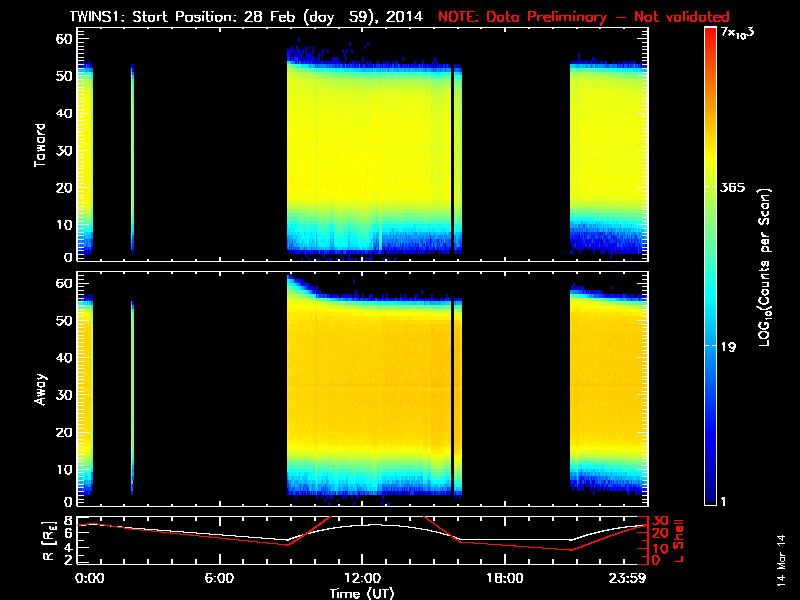Image resolution: width=800 pixels, height=600 pixels.
Task: Click the red '30' L Shell tick label
Action: click(660, 521)
